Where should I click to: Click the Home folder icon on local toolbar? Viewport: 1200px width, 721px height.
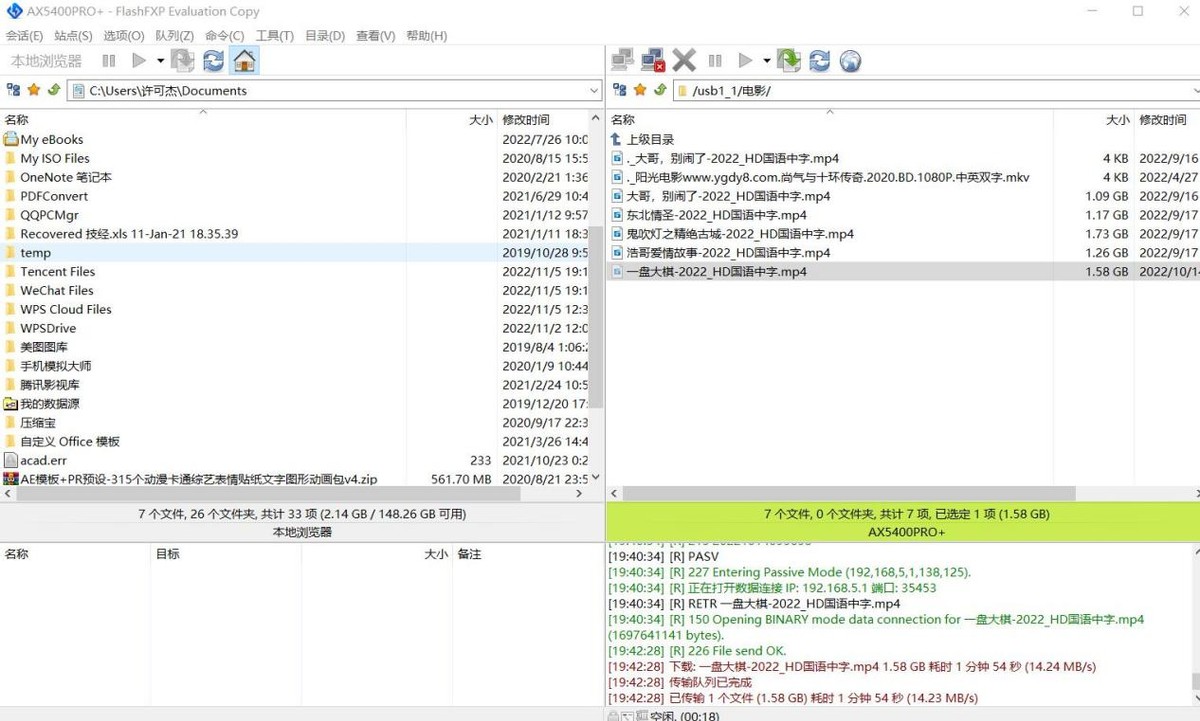click(243, 61)
